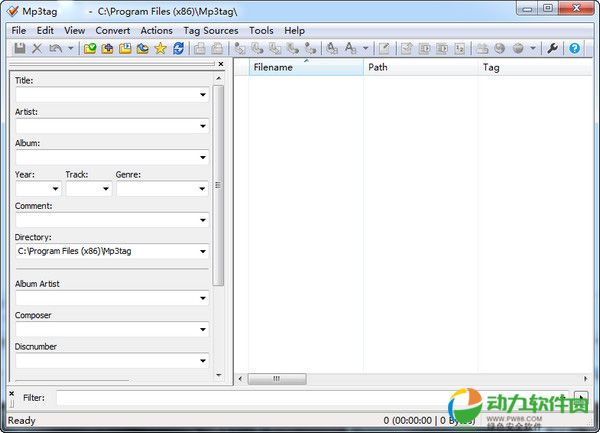600x433 pixels.
Task: Expand the Comment field dropdown
Action: [203, 220]
